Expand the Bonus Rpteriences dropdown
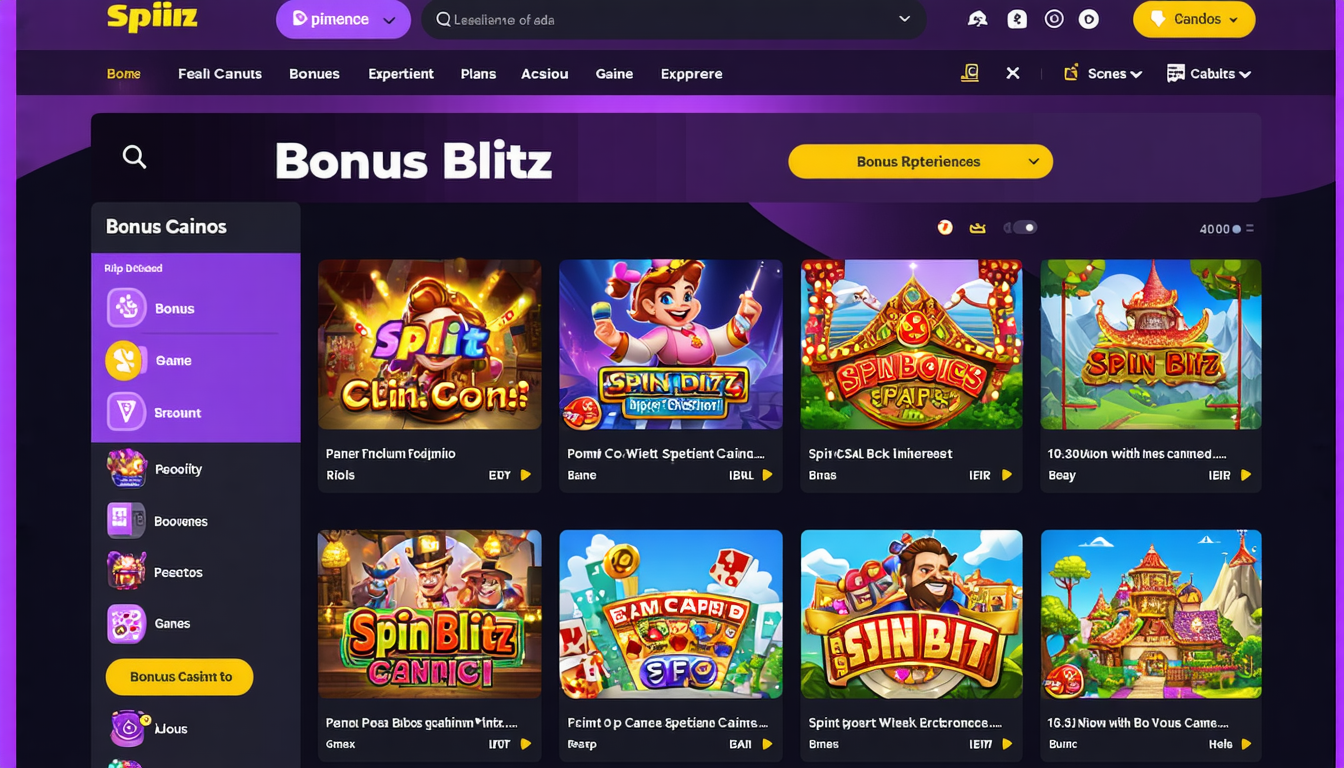The height and width of the screenshot is (768, 1344). pos(920,162)
